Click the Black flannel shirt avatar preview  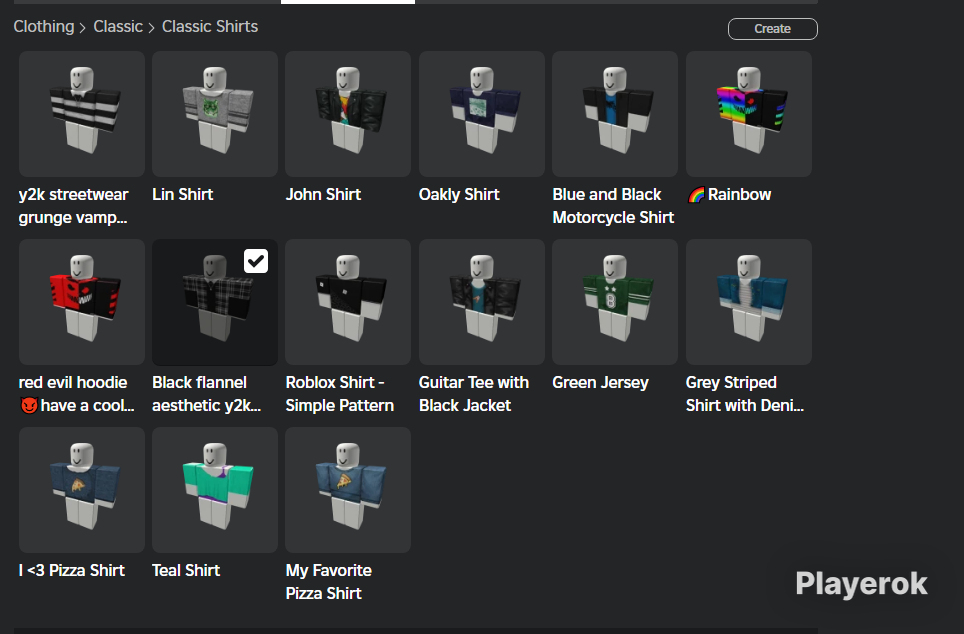tap(215, 302)
